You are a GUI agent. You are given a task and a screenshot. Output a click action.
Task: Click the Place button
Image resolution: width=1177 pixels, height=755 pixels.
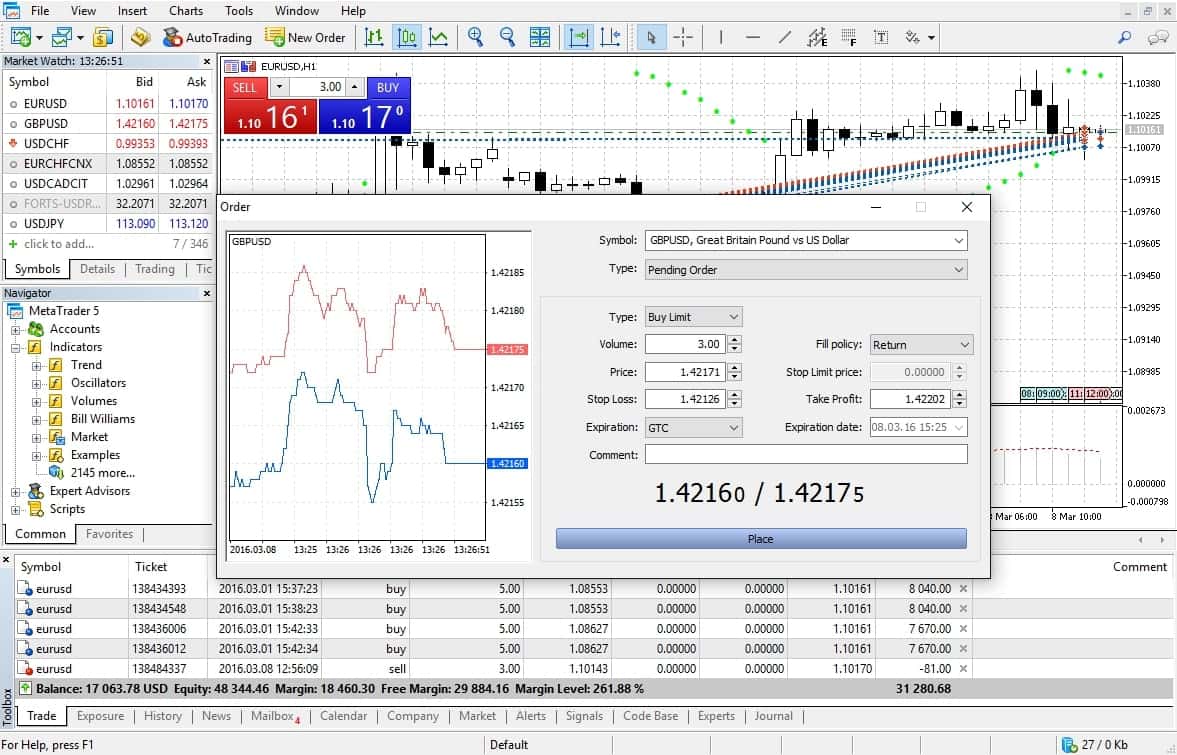760,539
